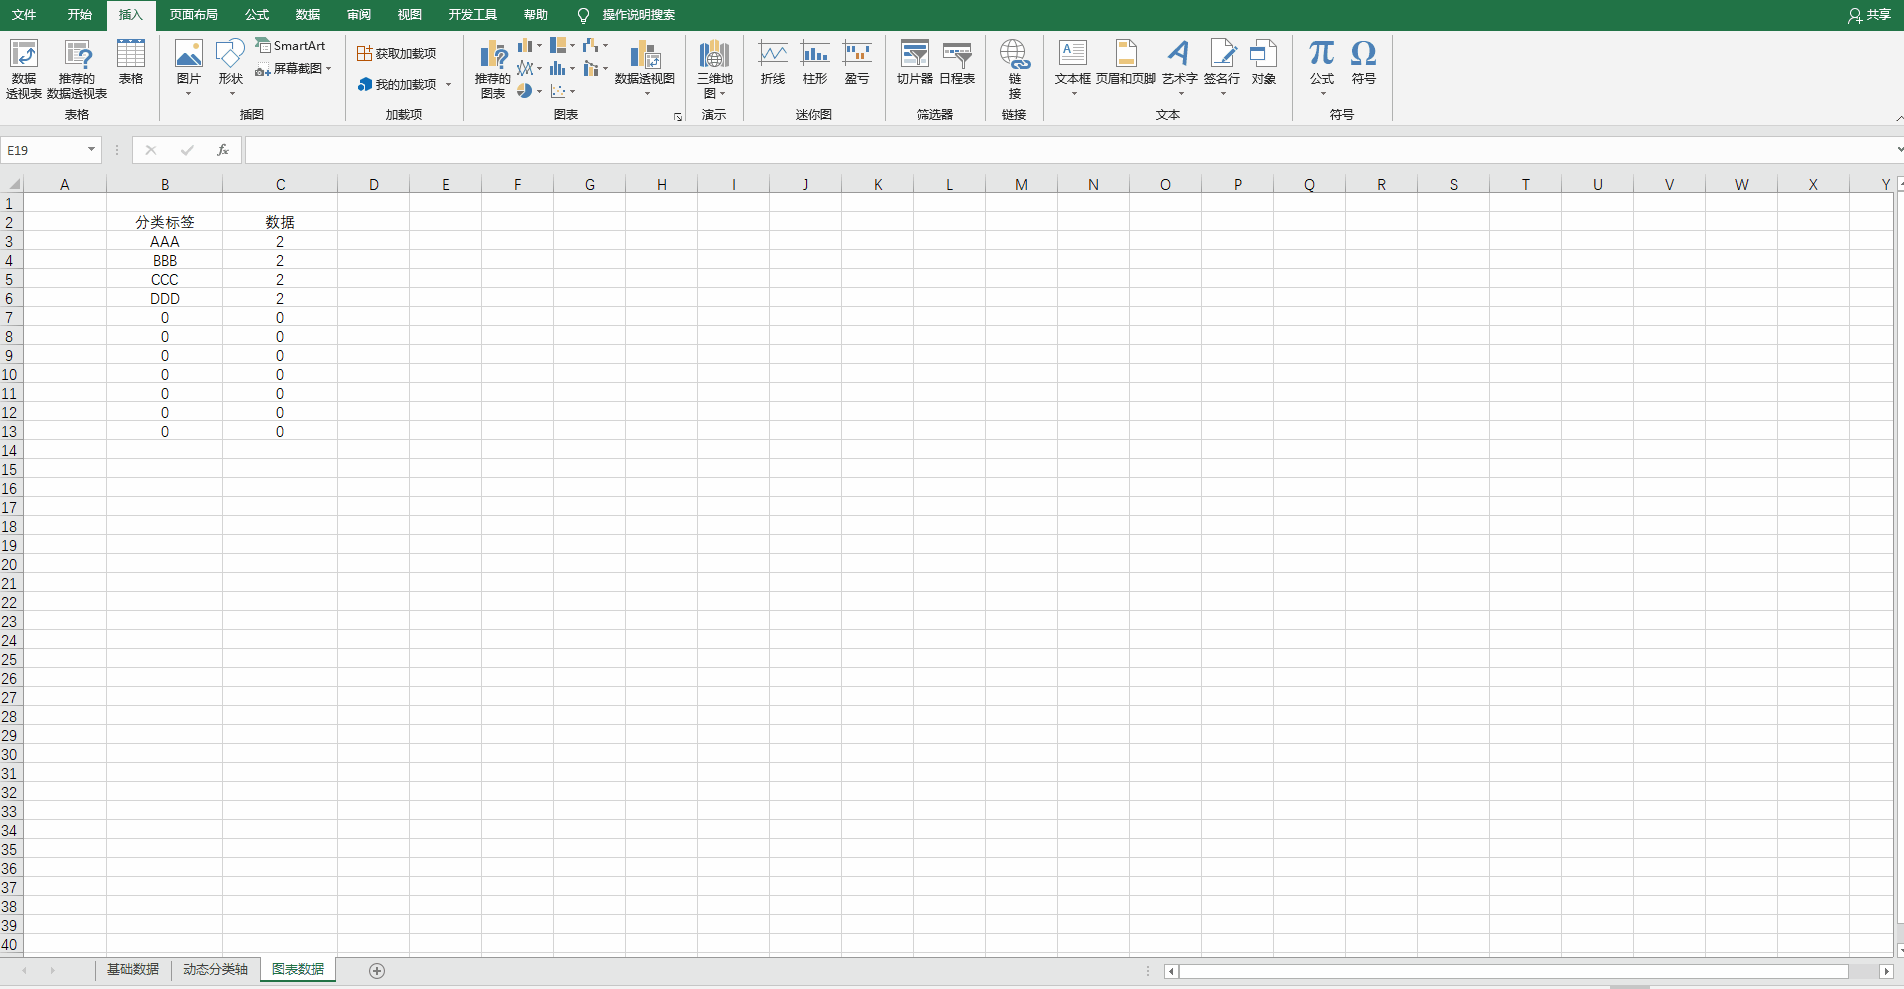
Task: Insert a hyperlink (链接)
Action: [1014, 69]
